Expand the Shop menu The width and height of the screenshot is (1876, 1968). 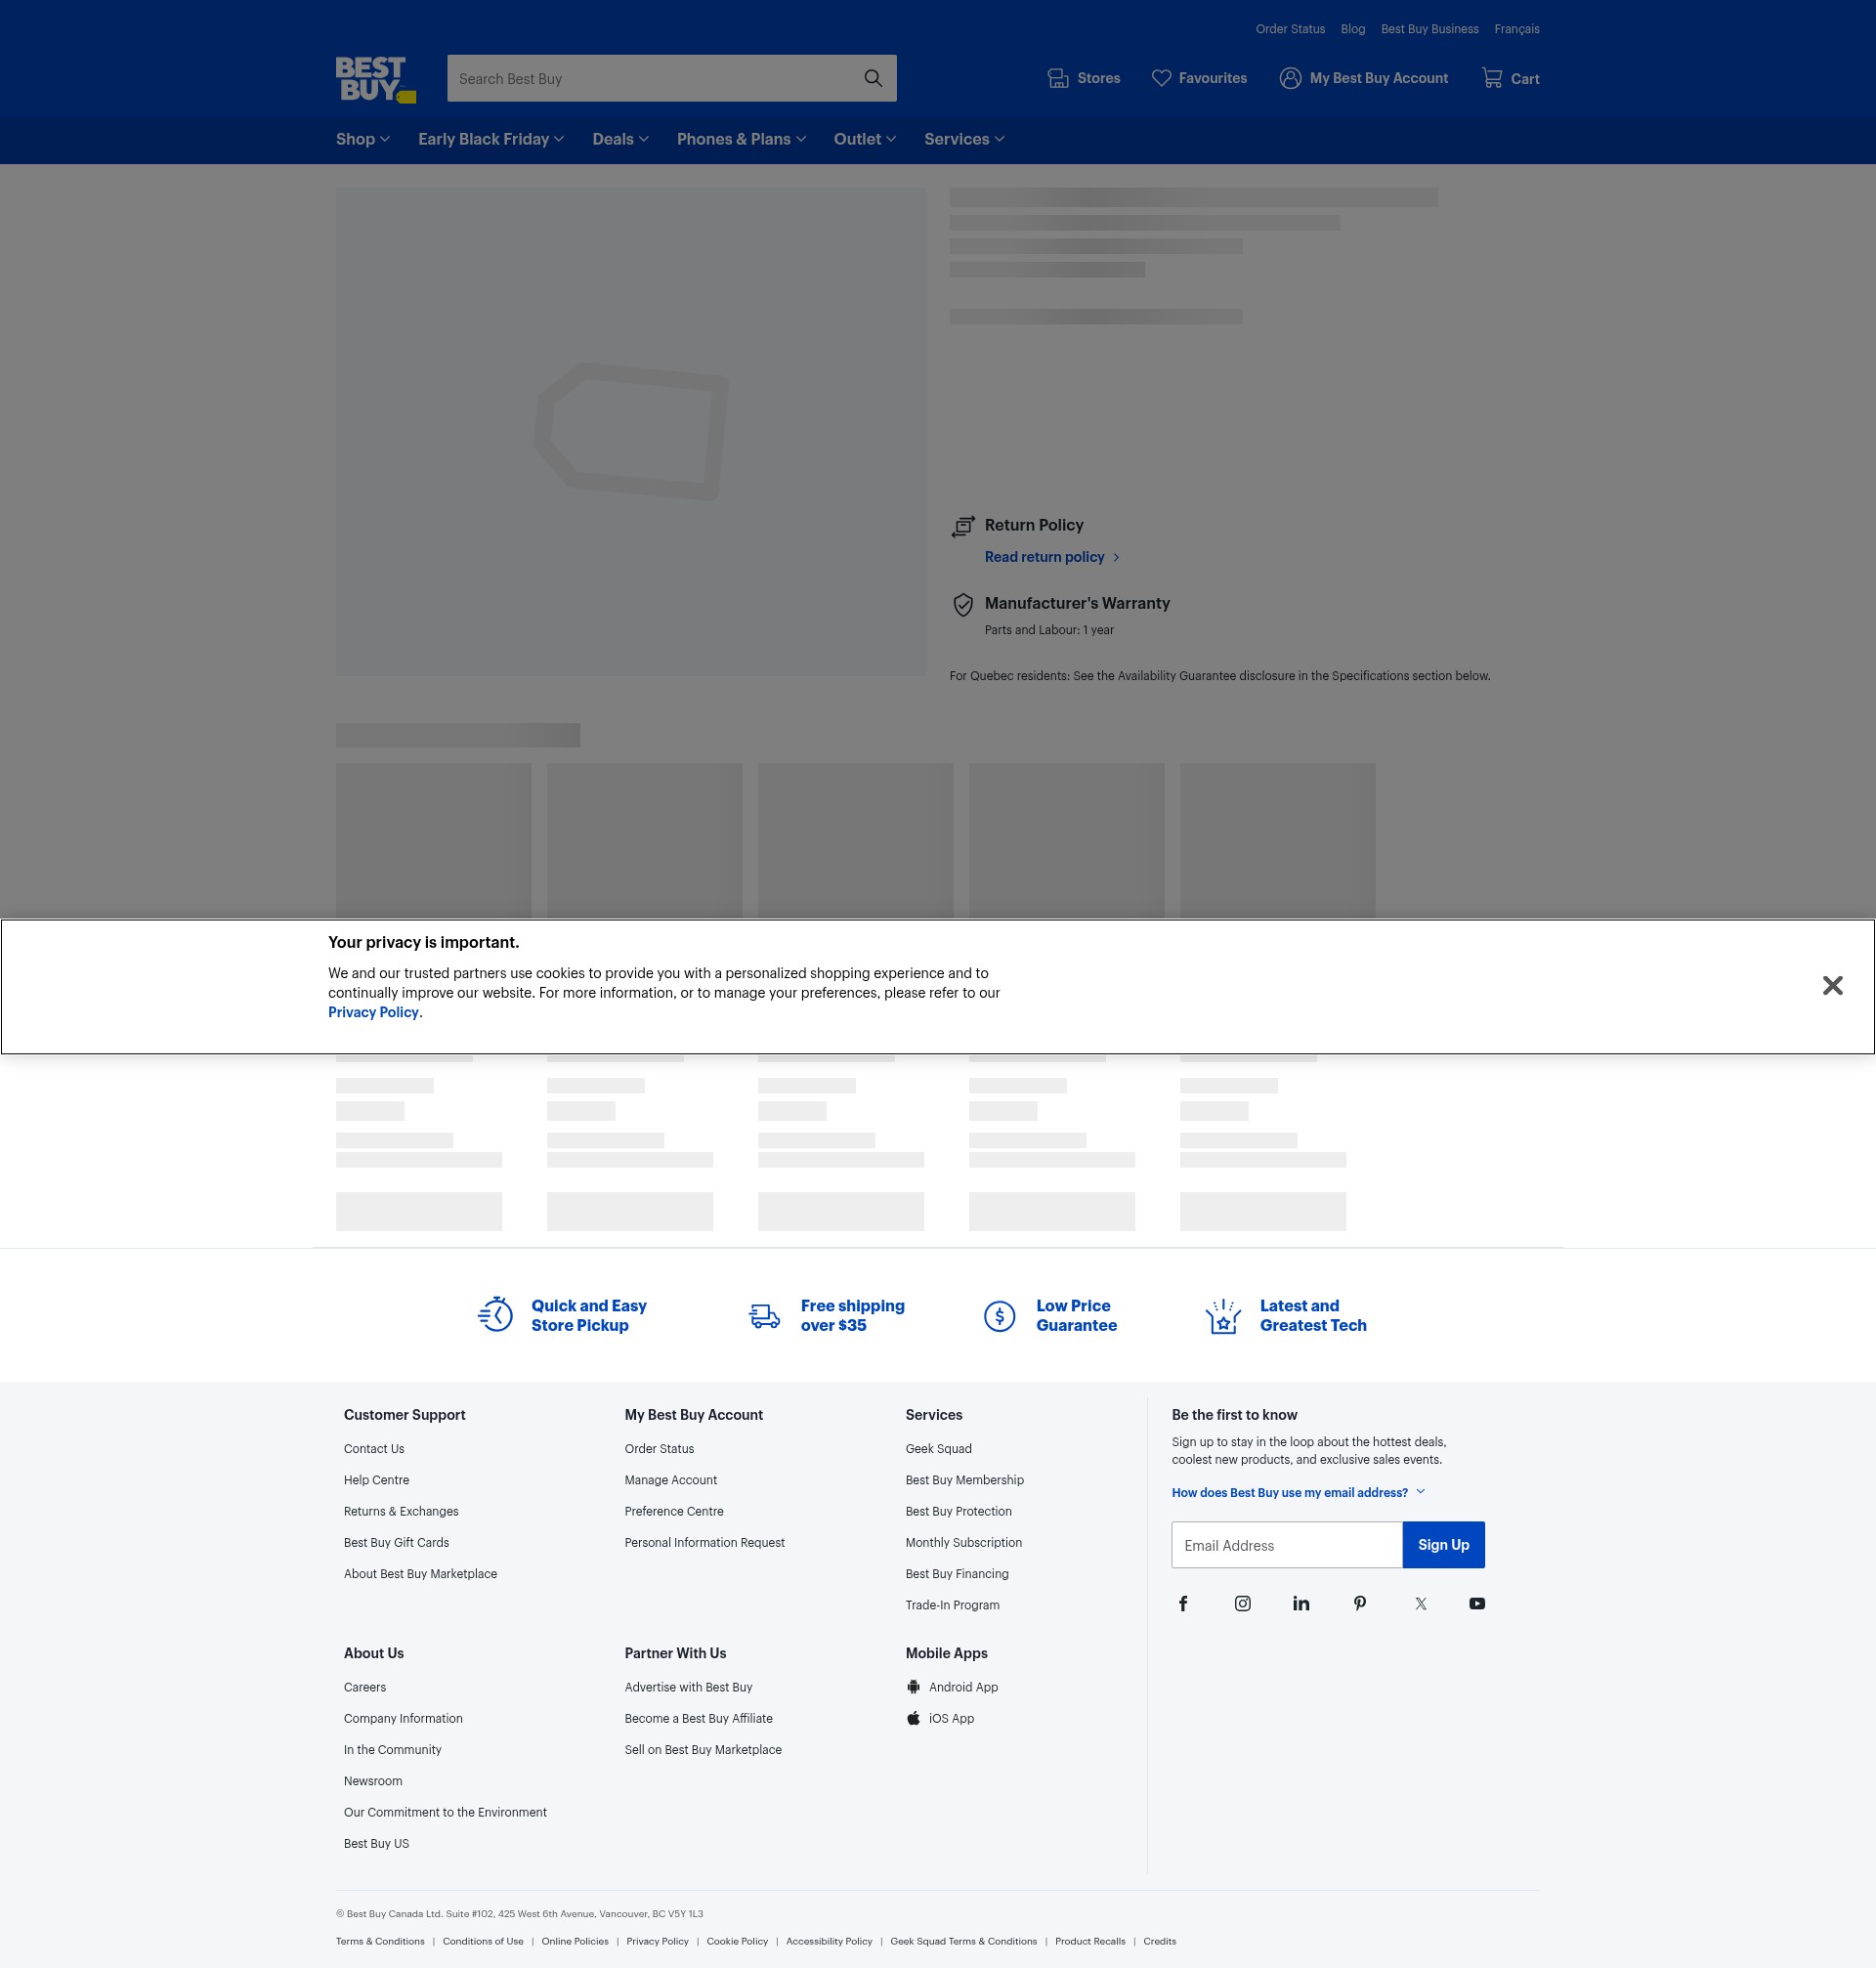click(363, 139)
